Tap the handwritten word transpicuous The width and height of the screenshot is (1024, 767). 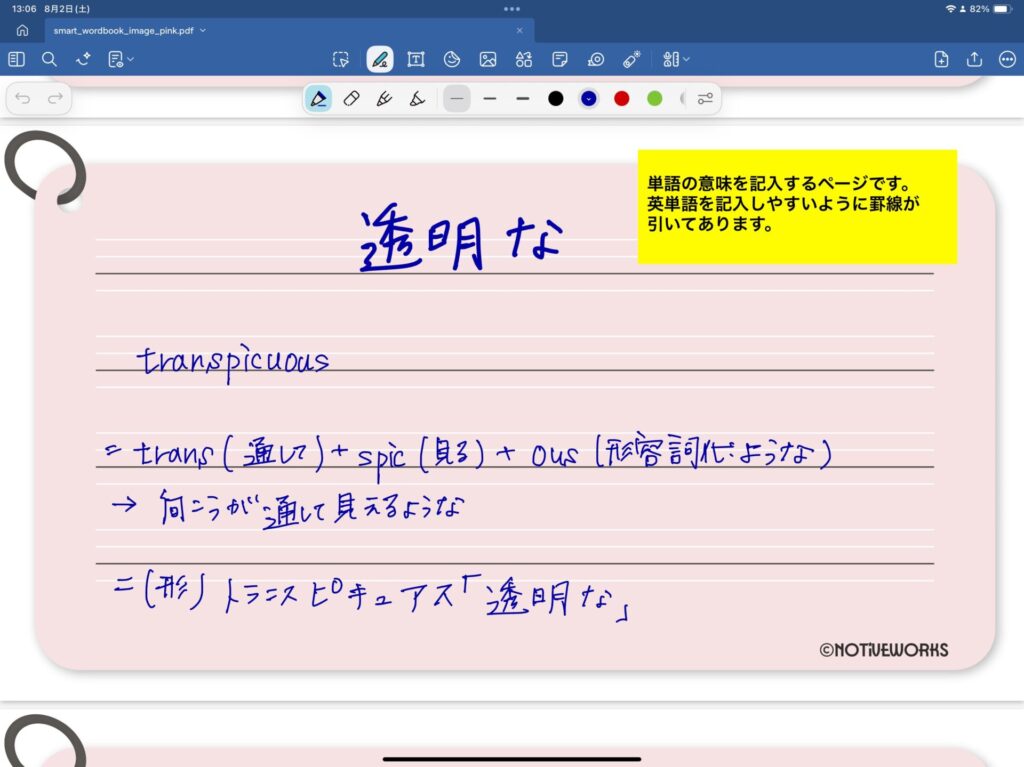pos(232,363)
